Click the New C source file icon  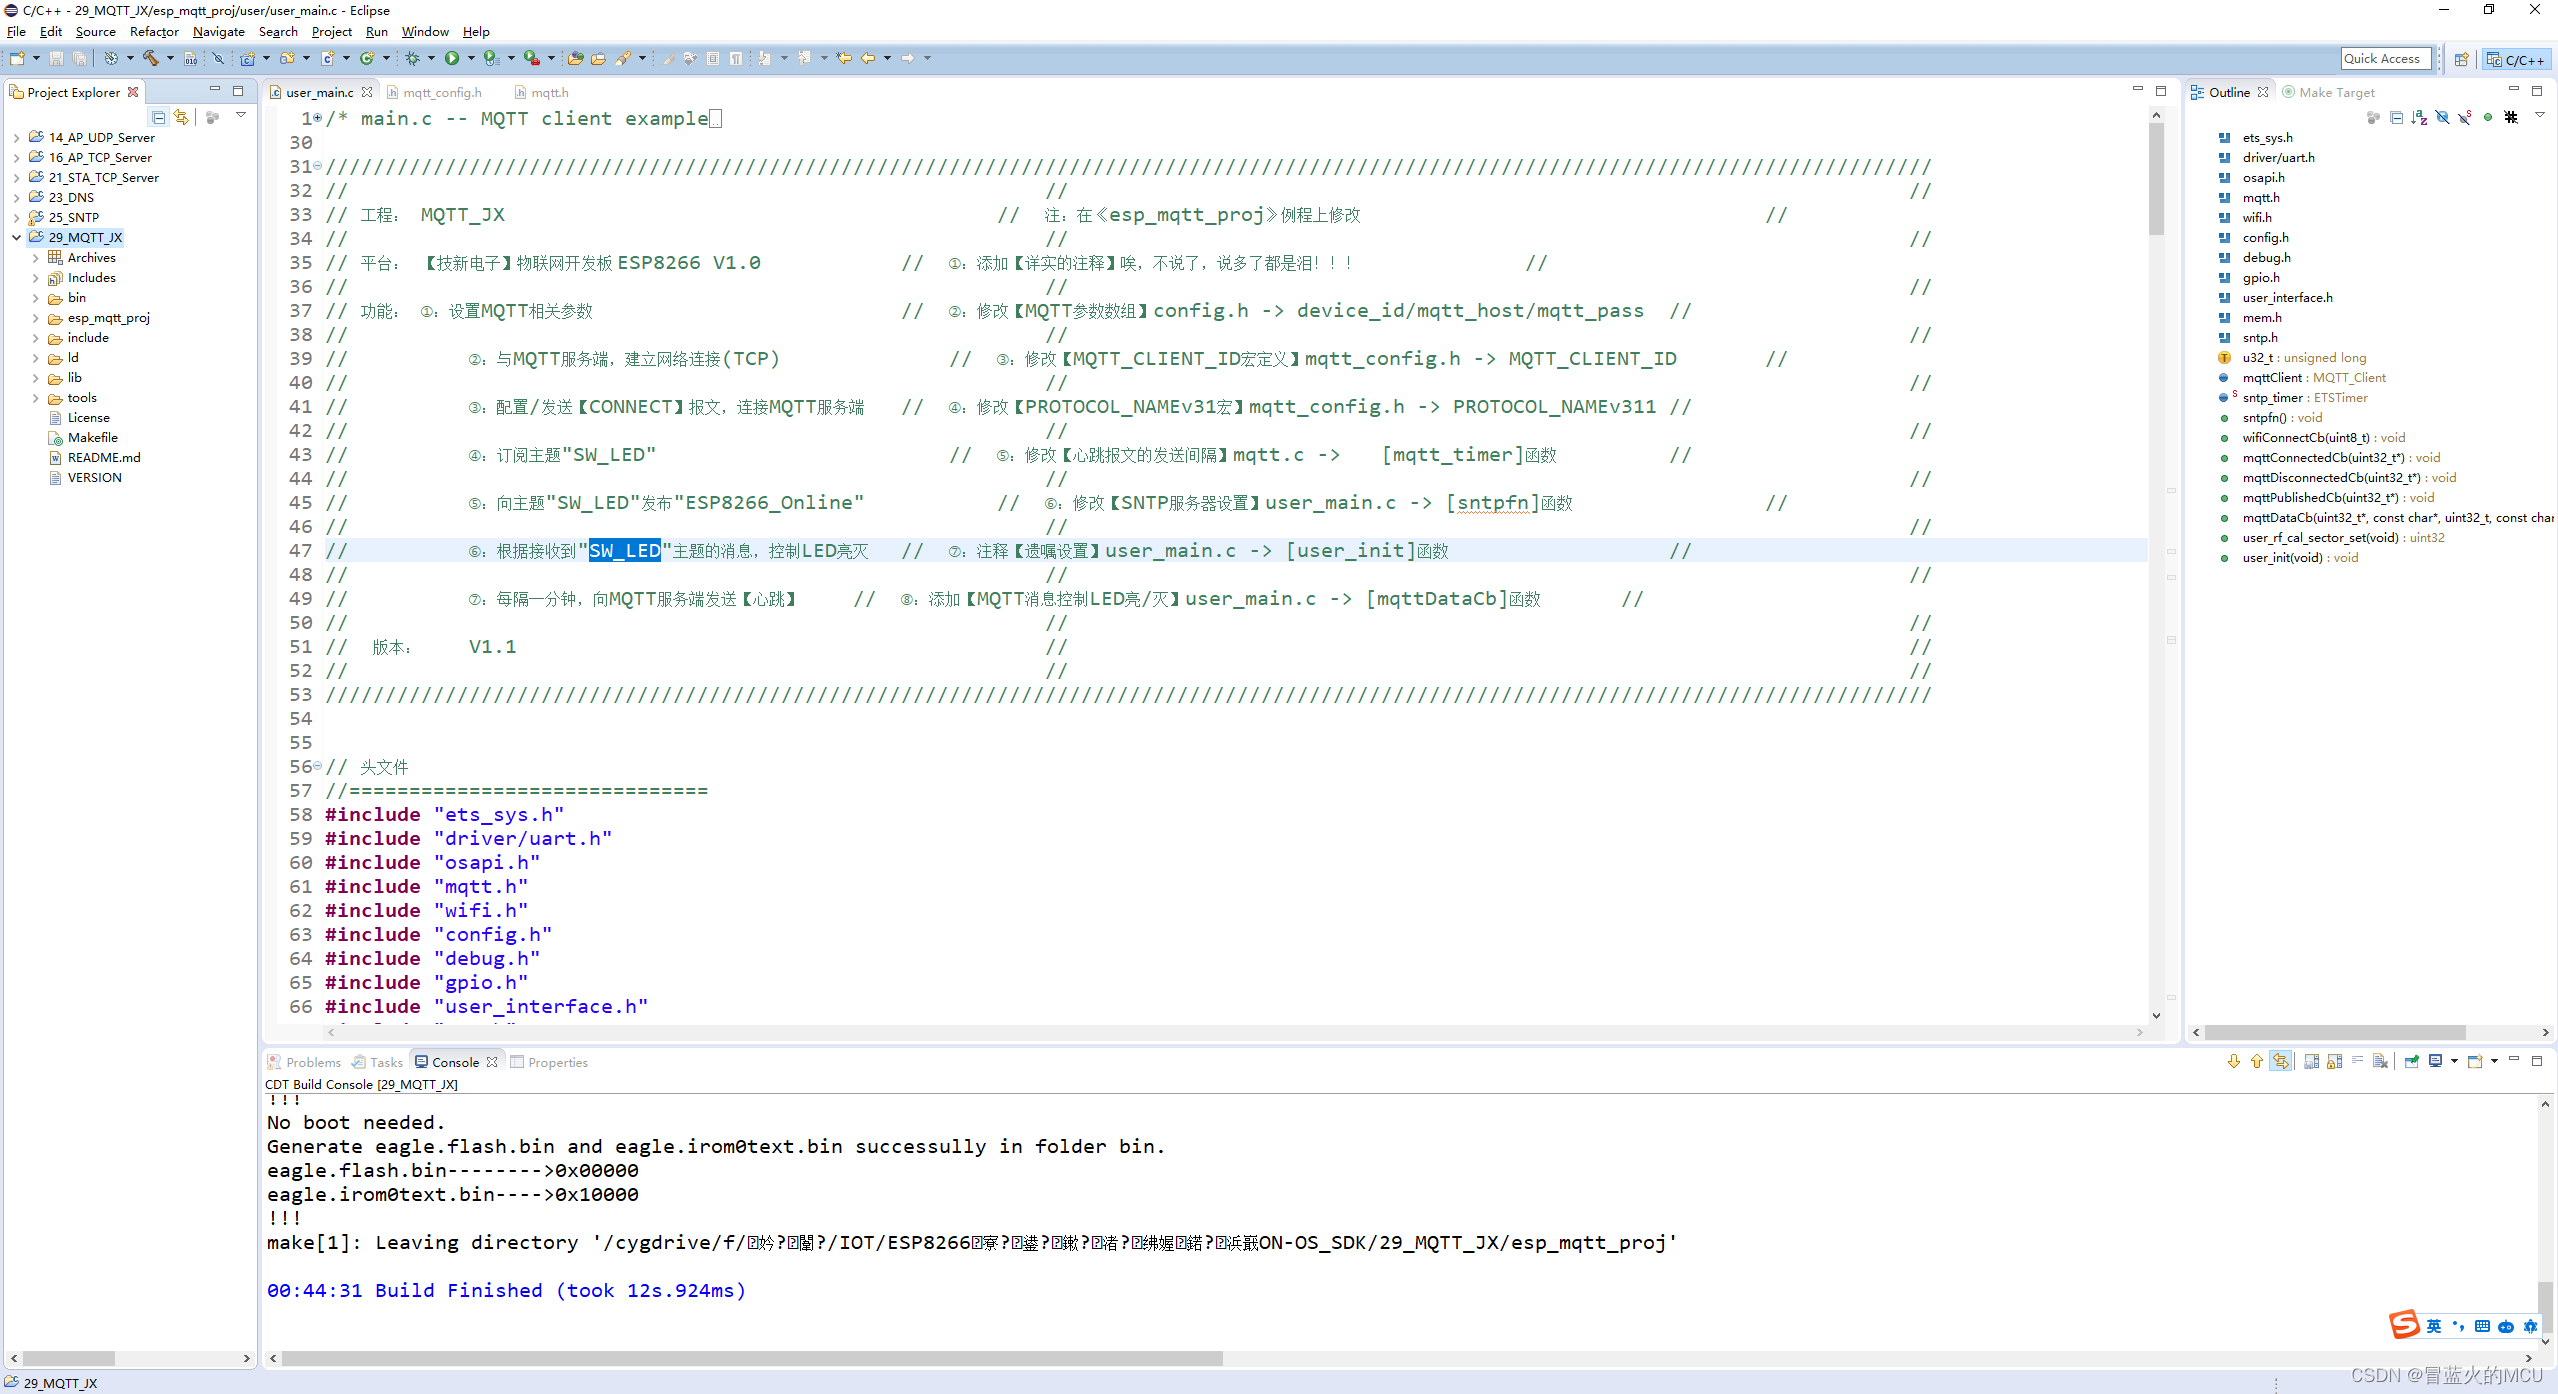[x=328, y=58]
